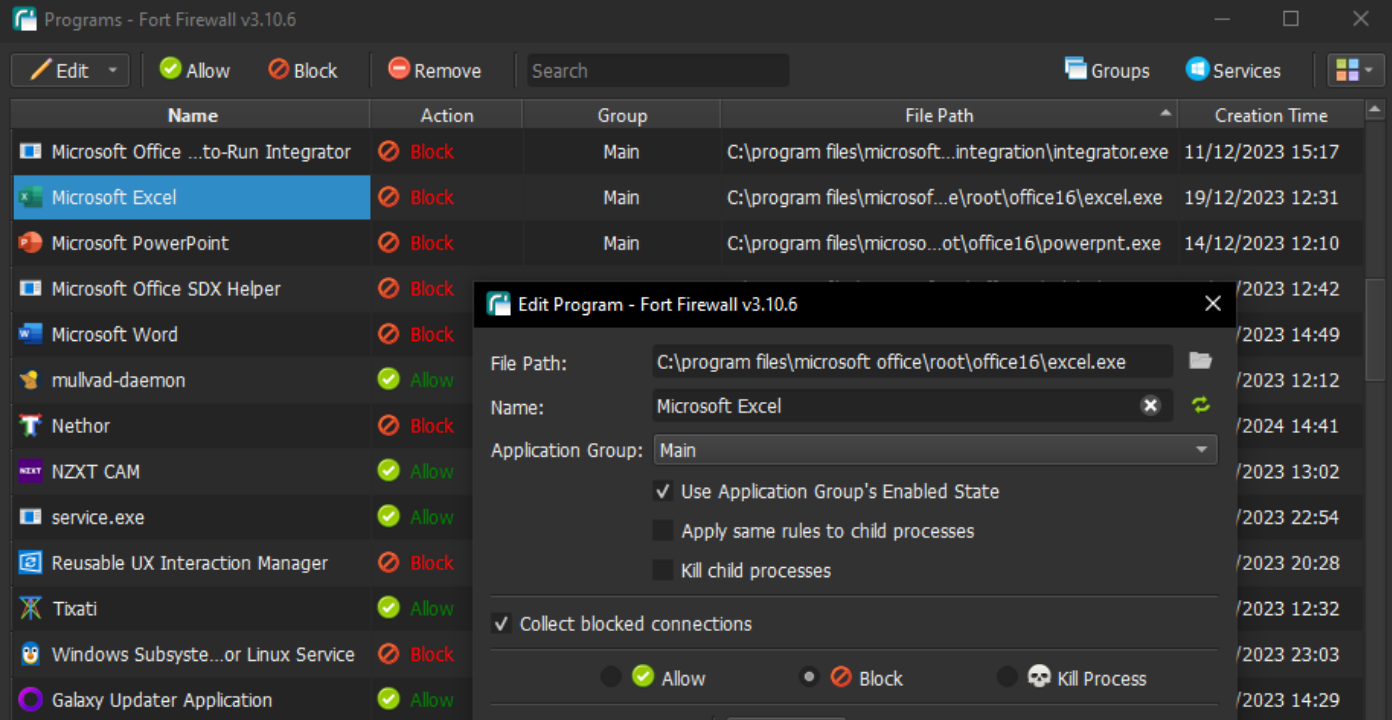Image resolution: width=1392 pixels, height=720 pixels.
Task: Check the Kill child processes option
Action: pos(662,571)
